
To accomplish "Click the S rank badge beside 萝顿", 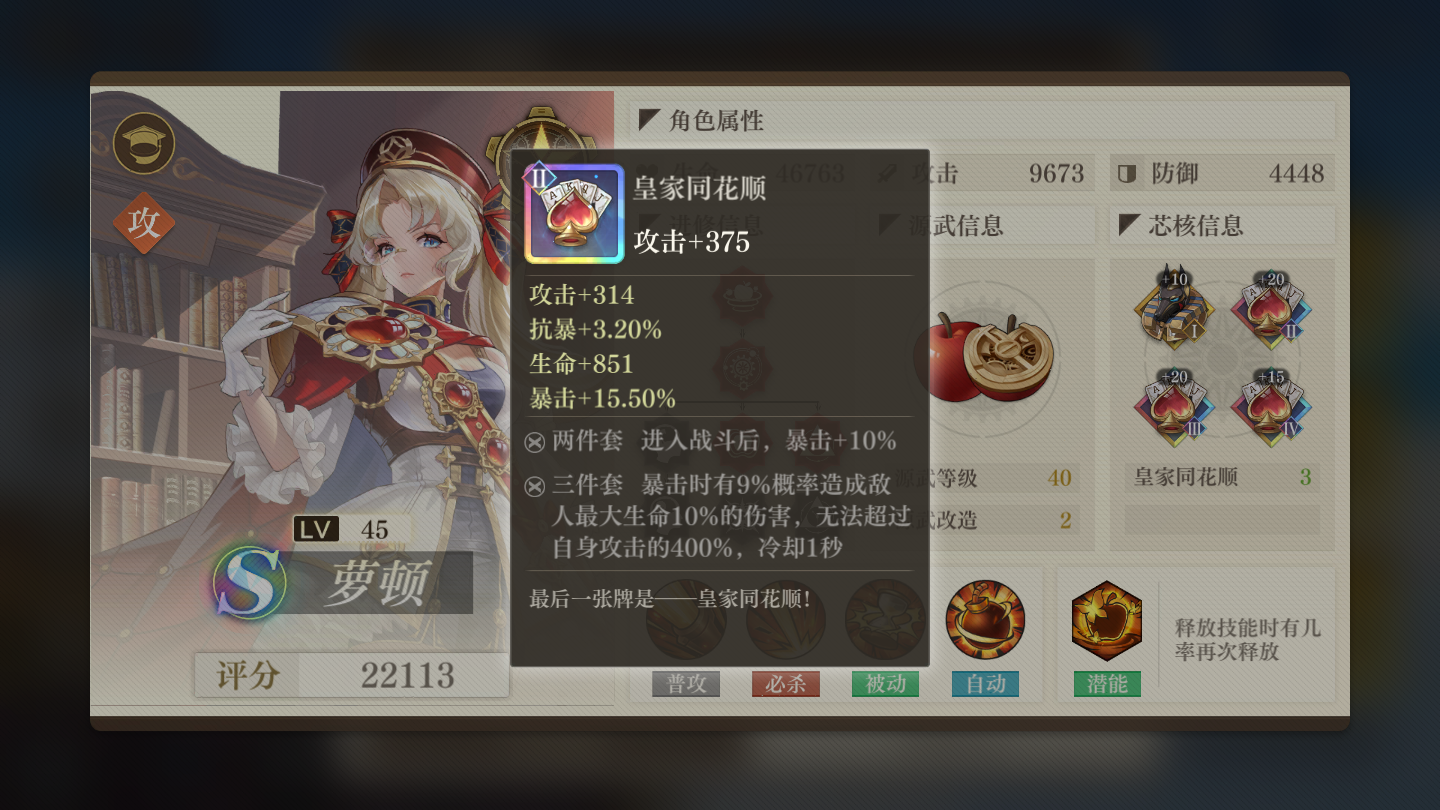I will point(249,583).
